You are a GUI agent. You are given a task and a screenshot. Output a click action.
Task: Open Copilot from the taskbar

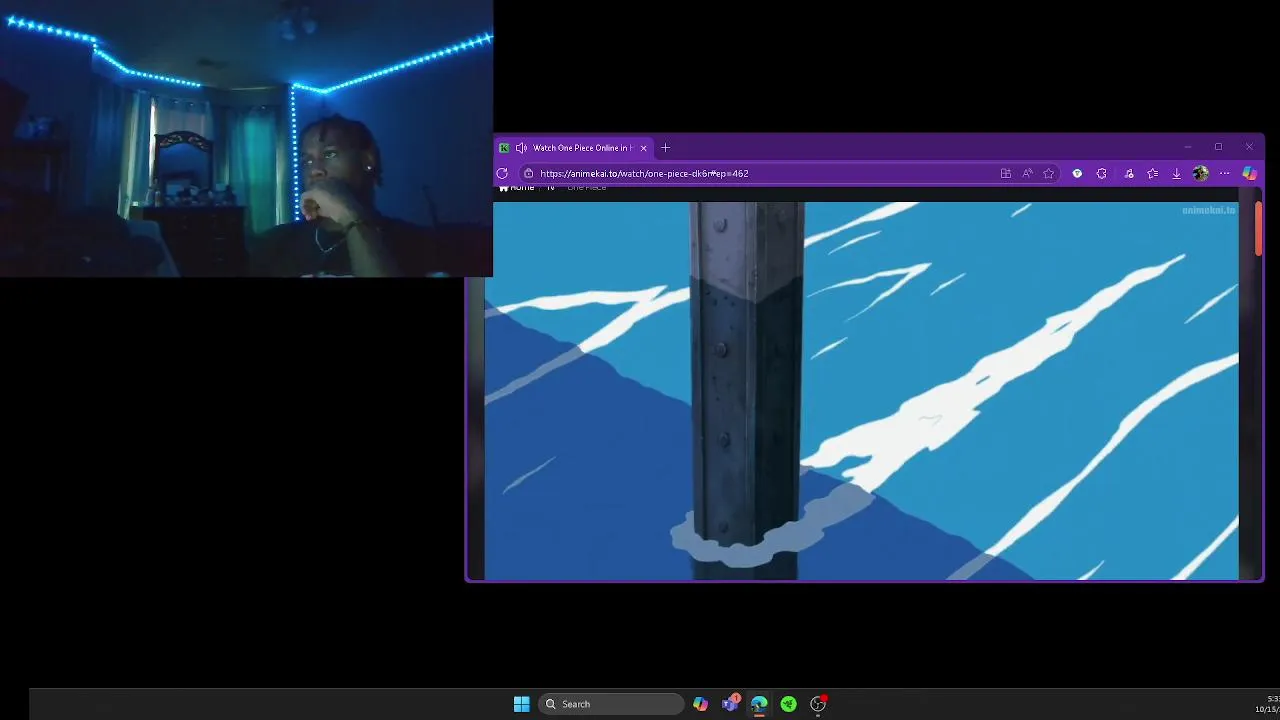coord(700,704)
